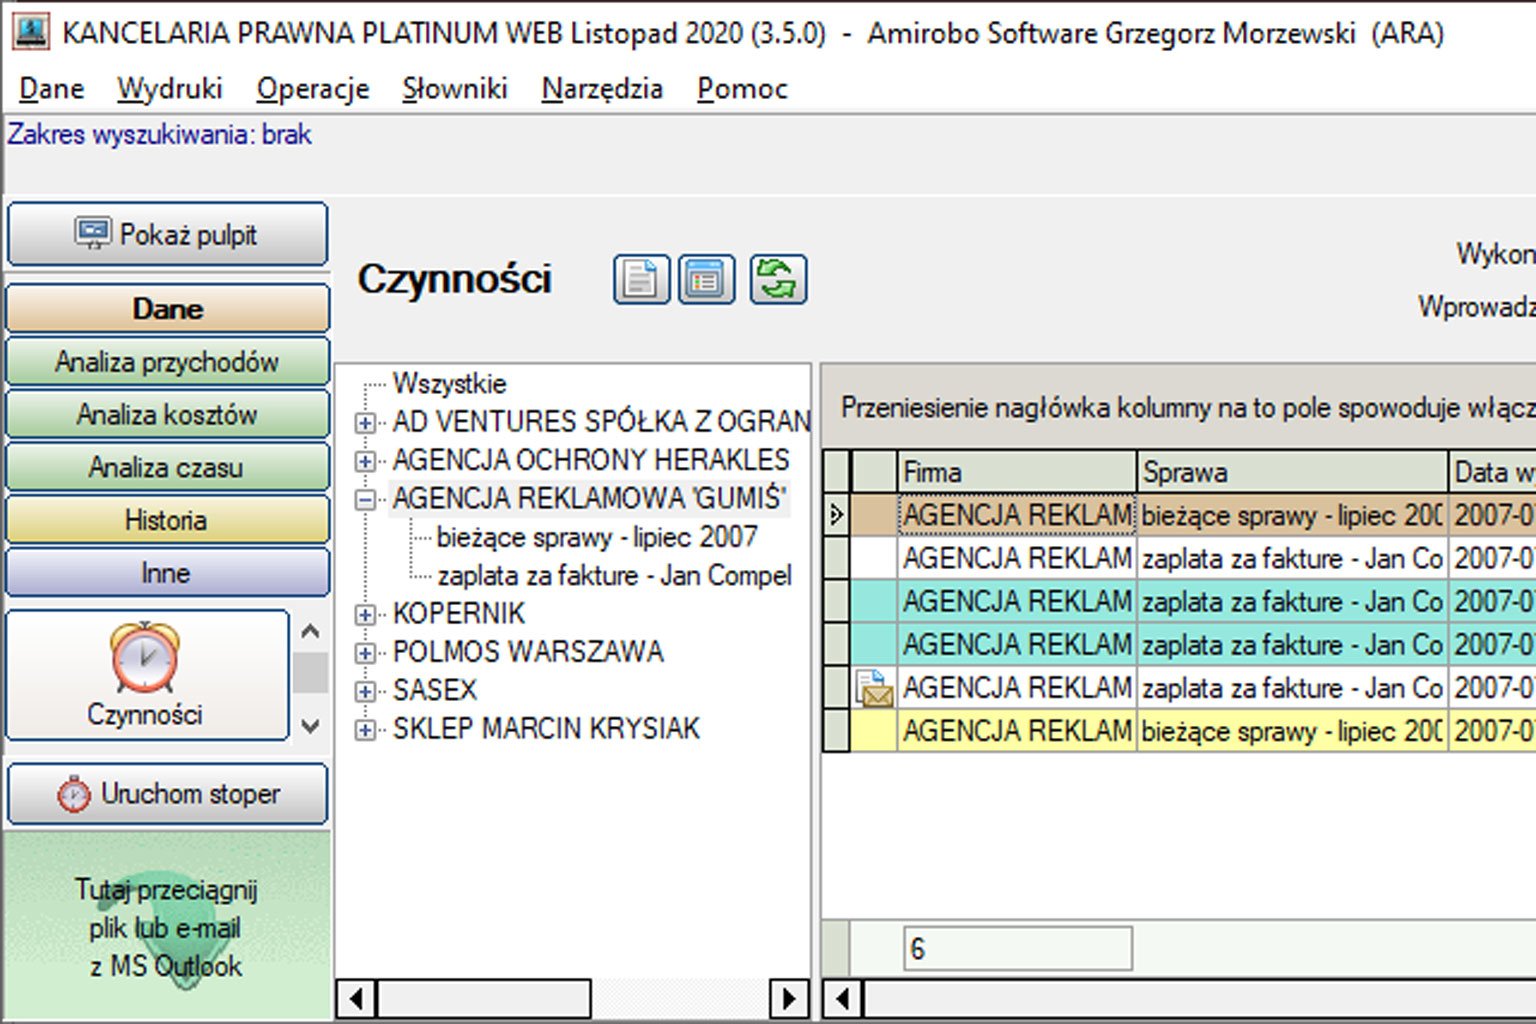Collapse the AGENCJA REKLAMOWA 'GUMIŚ' node
The height and width of the screenshot is (1024, 1536).
(366, 499)
